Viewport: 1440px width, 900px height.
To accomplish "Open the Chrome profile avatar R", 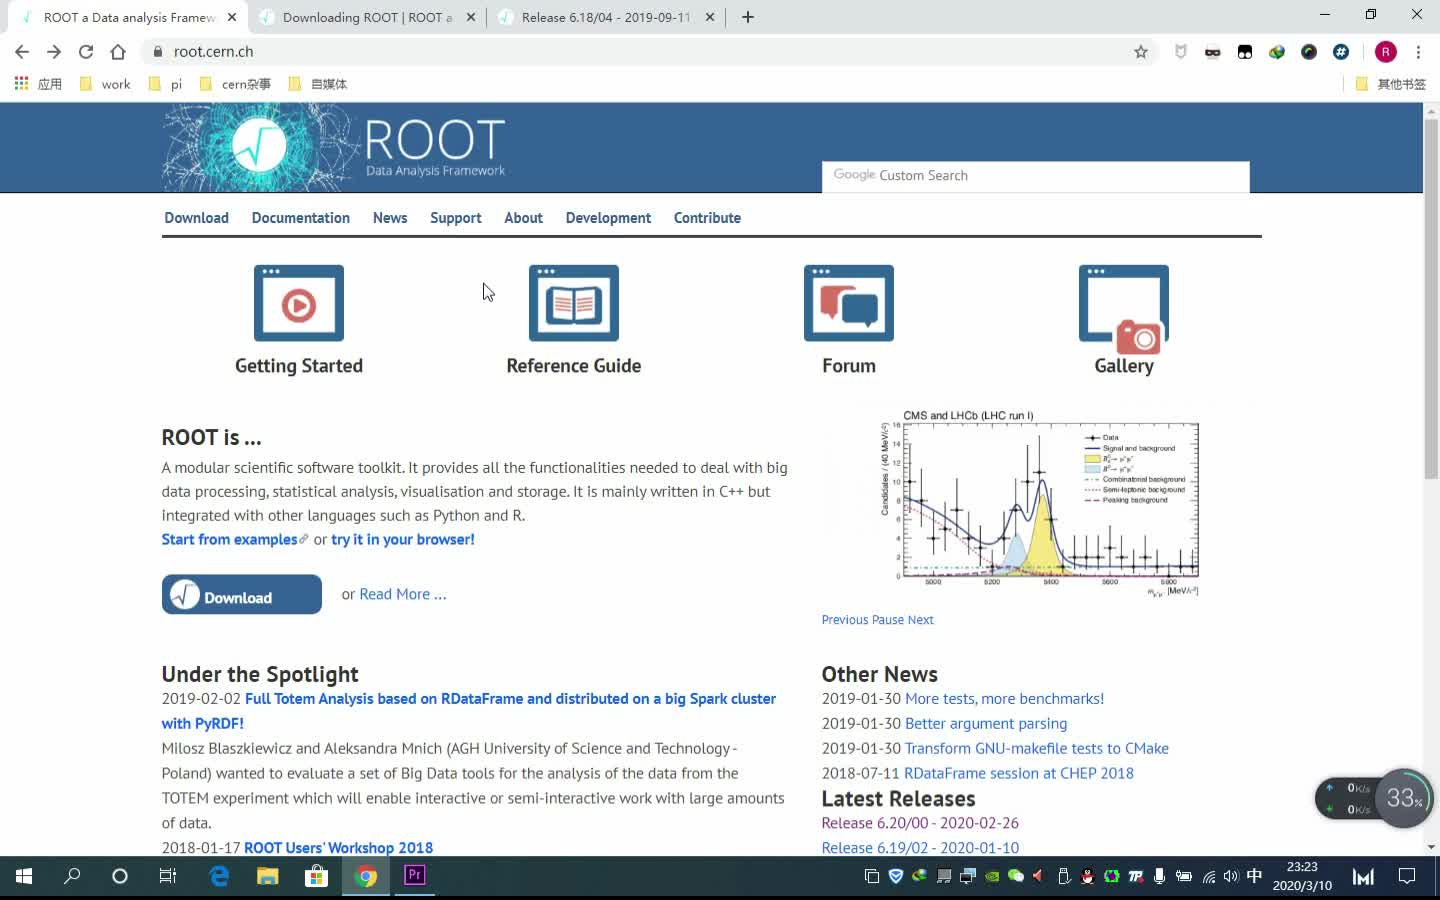I will click(1385, 52).
